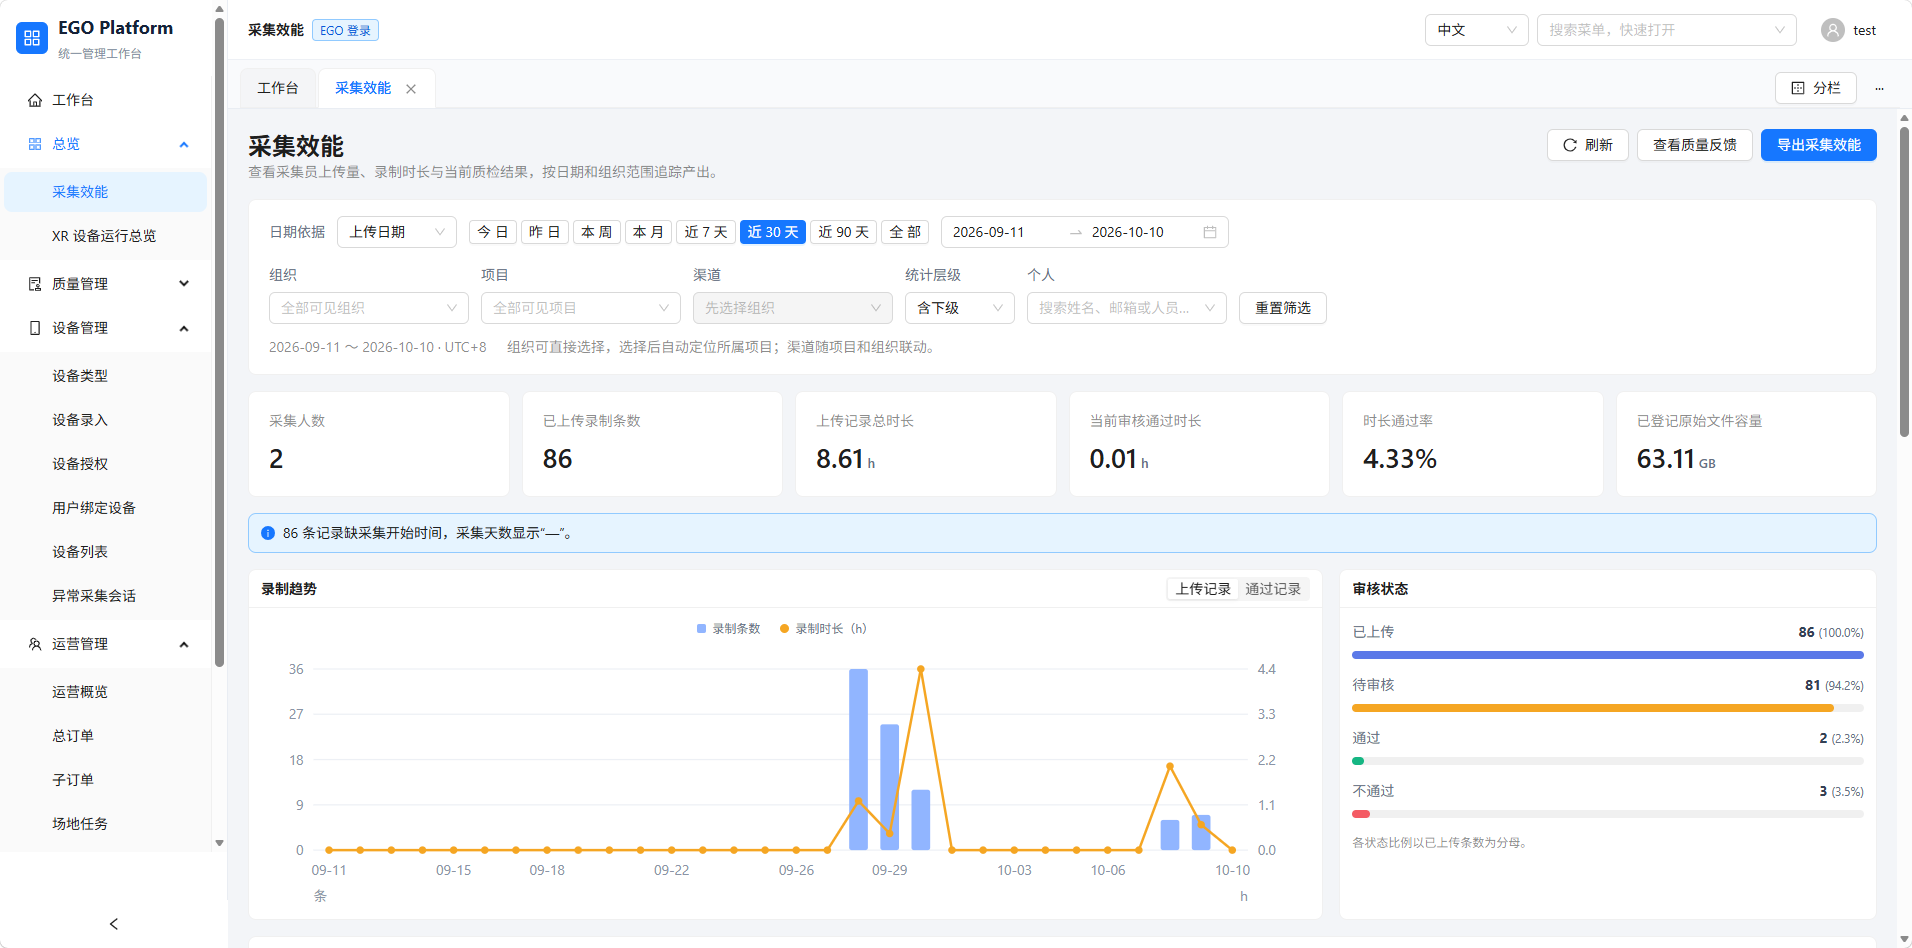Image resolution: width=1912 pixels, height=948 pixels.
Task: Close the 采集效能 tab
Action: pyautogui.click(x=411, y=89)
